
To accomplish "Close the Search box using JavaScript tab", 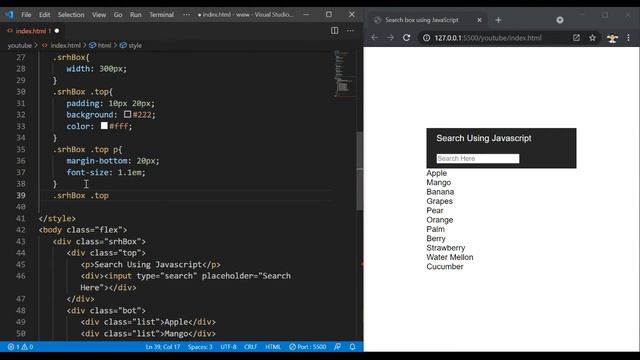I will (x=480, y=20).
